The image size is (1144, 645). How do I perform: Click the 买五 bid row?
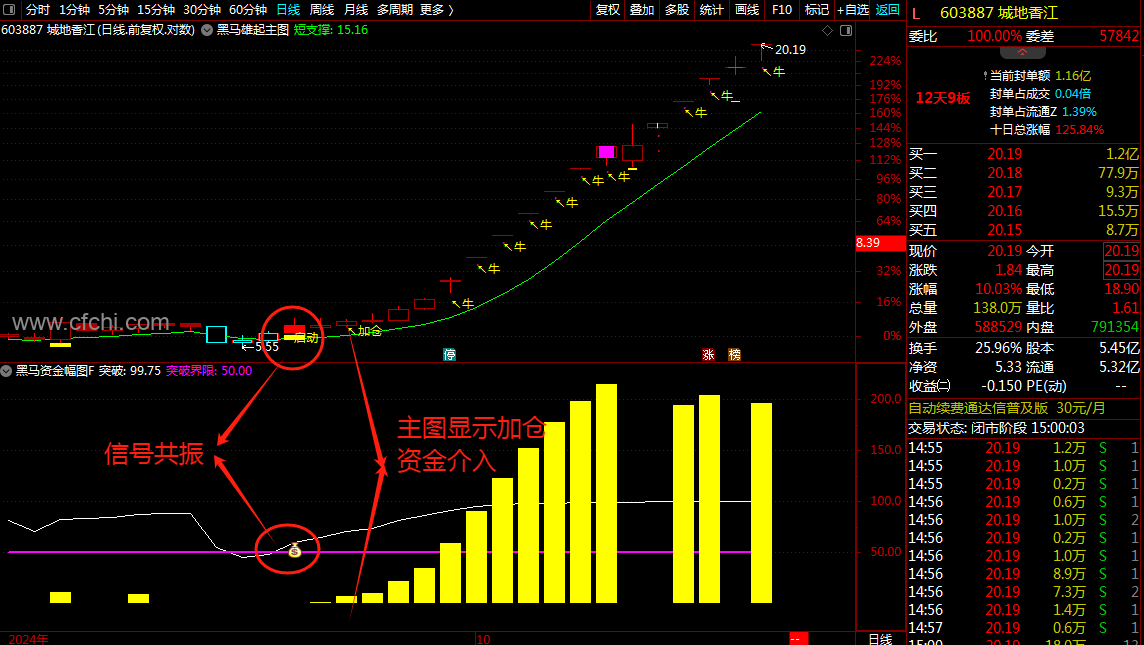tap(1024, 230)
